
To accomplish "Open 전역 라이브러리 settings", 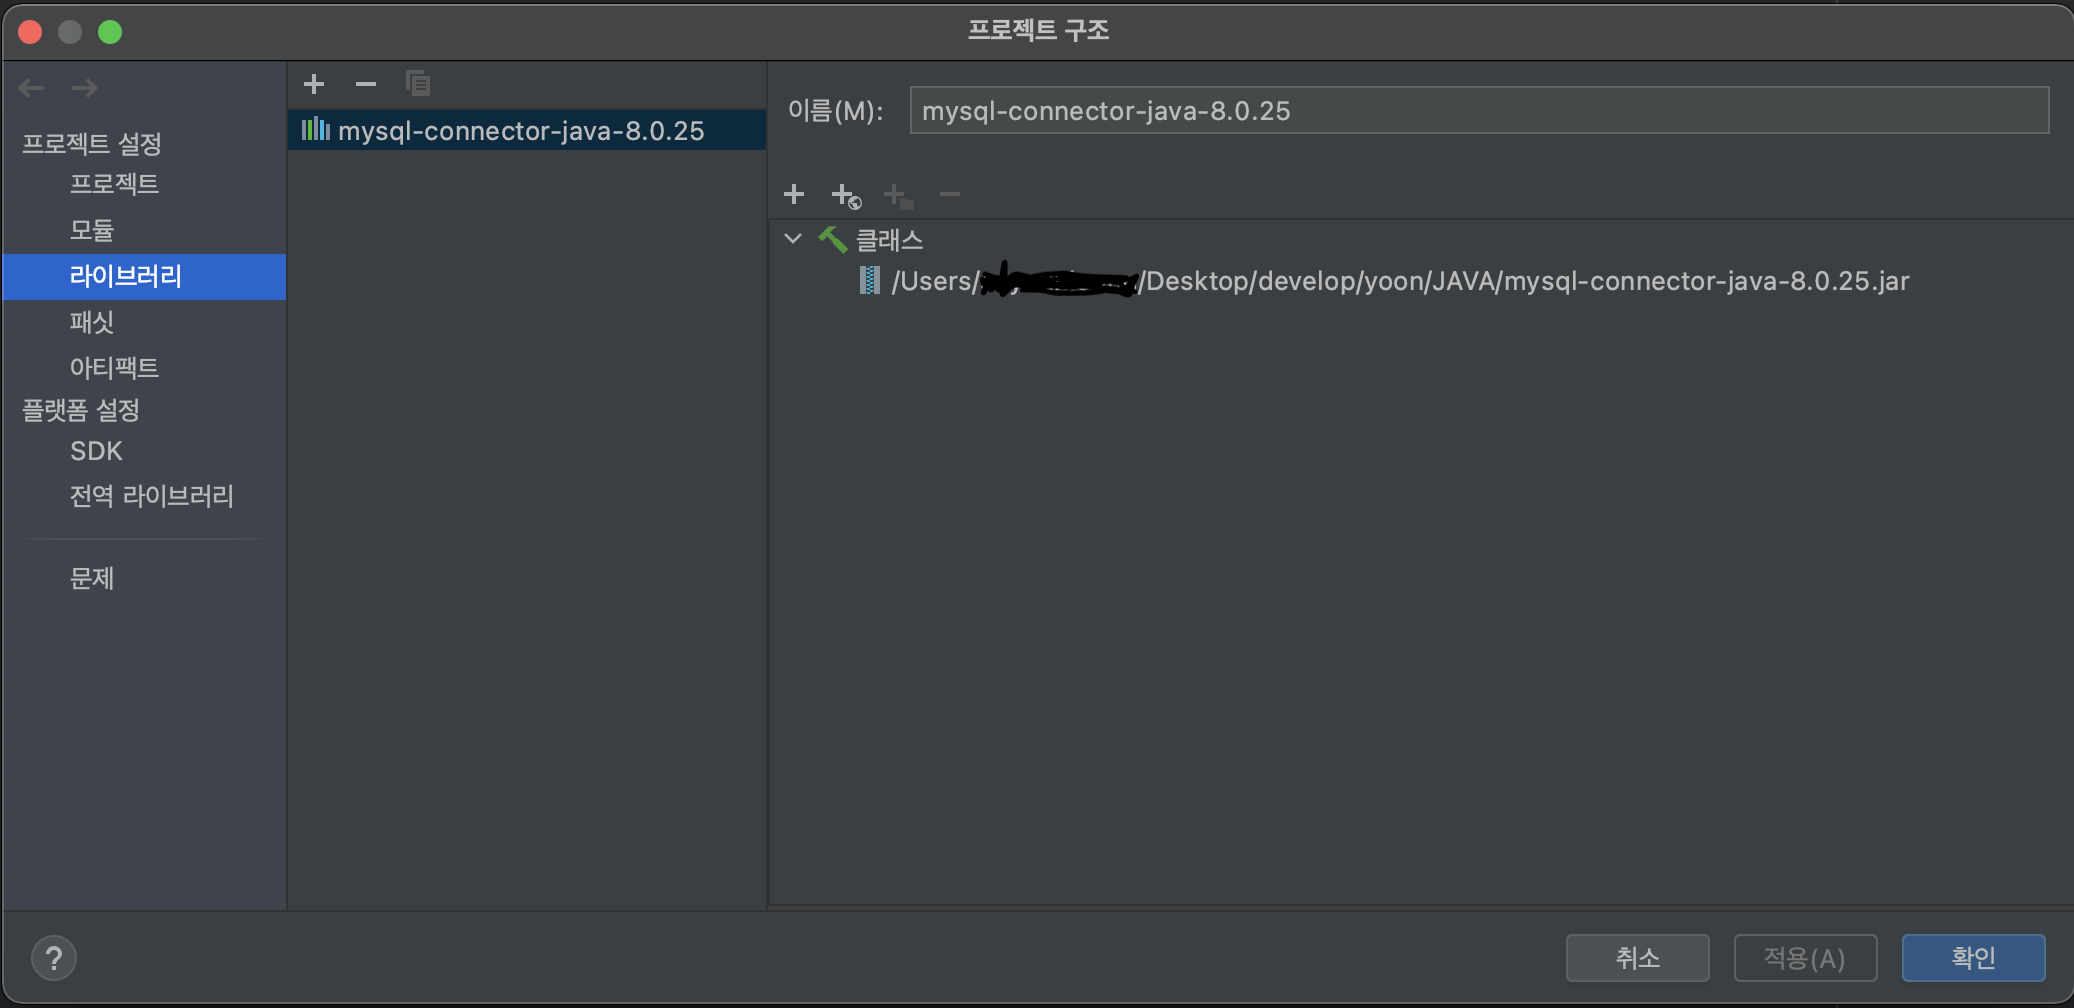I will [x=151, y=496].
